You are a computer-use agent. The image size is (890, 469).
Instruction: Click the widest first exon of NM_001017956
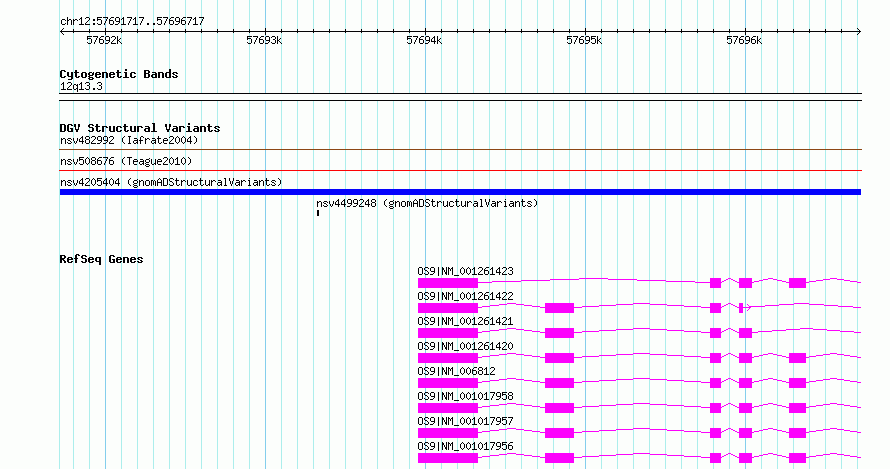click(448, 458)
